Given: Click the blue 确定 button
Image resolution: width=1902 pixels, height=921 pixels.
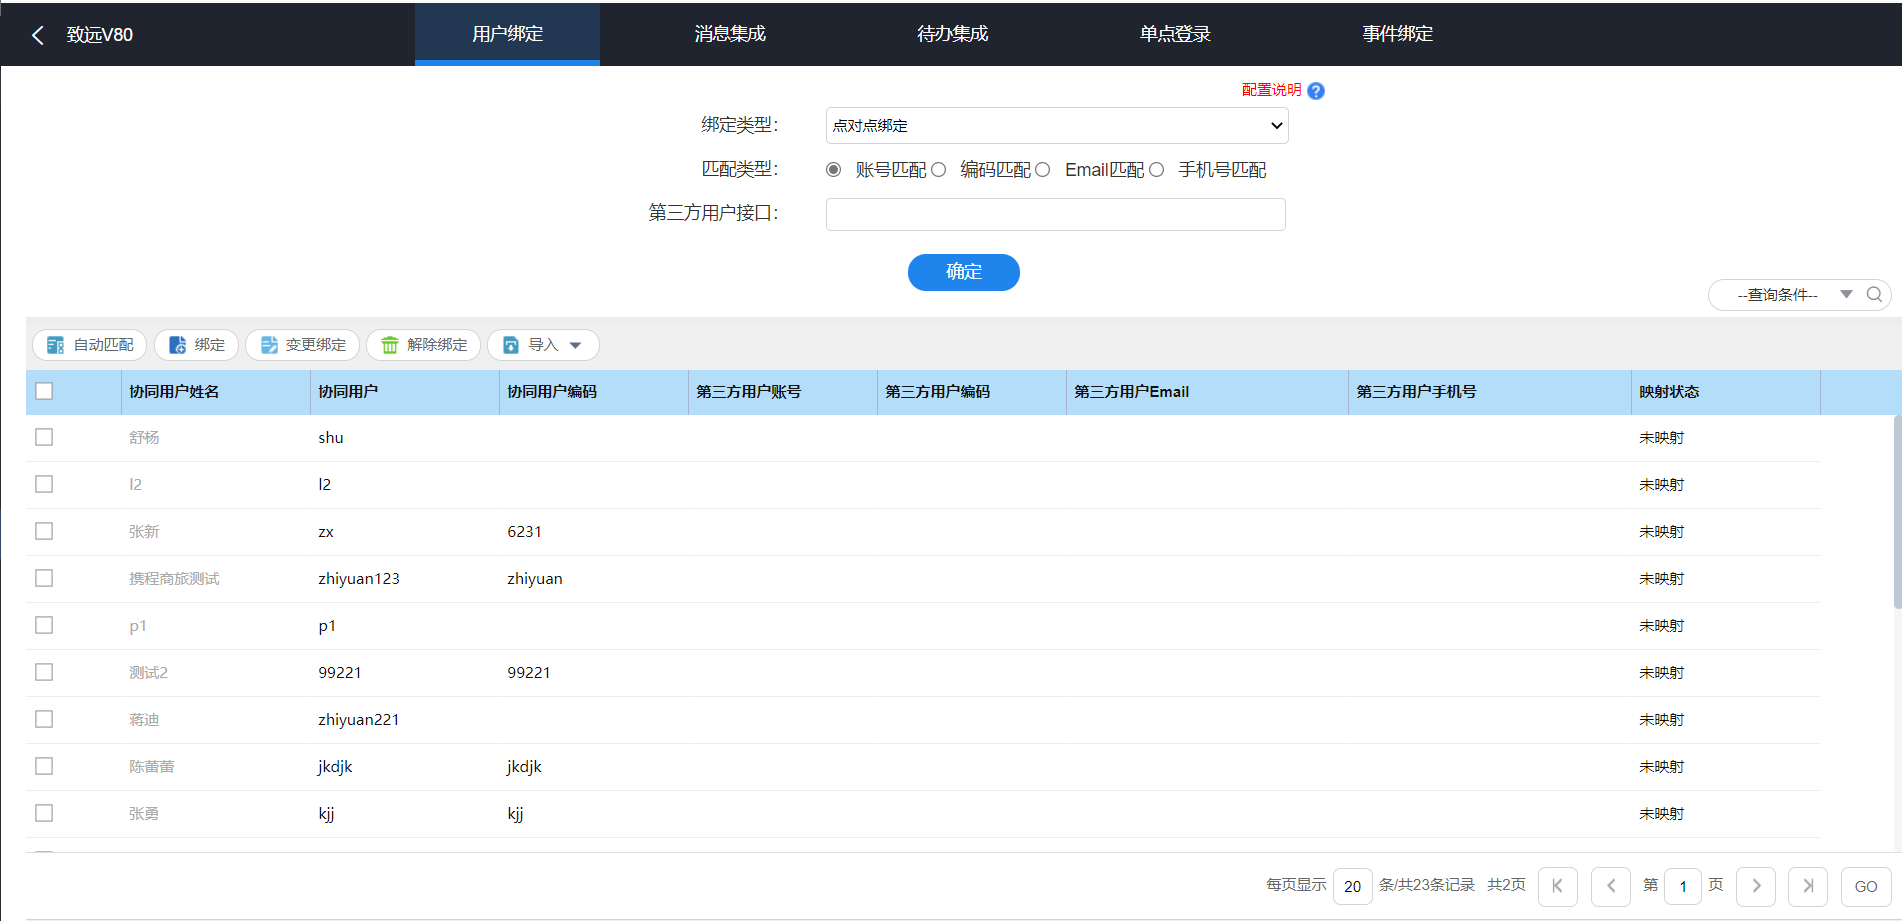Looking at the screenshot, I should [963, 272].
